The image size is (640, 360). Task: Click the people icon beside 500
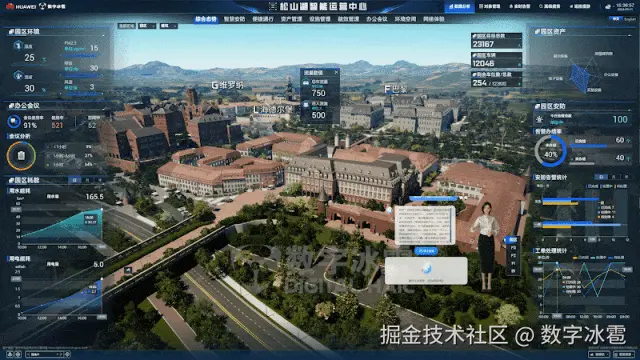click(306, 105)
